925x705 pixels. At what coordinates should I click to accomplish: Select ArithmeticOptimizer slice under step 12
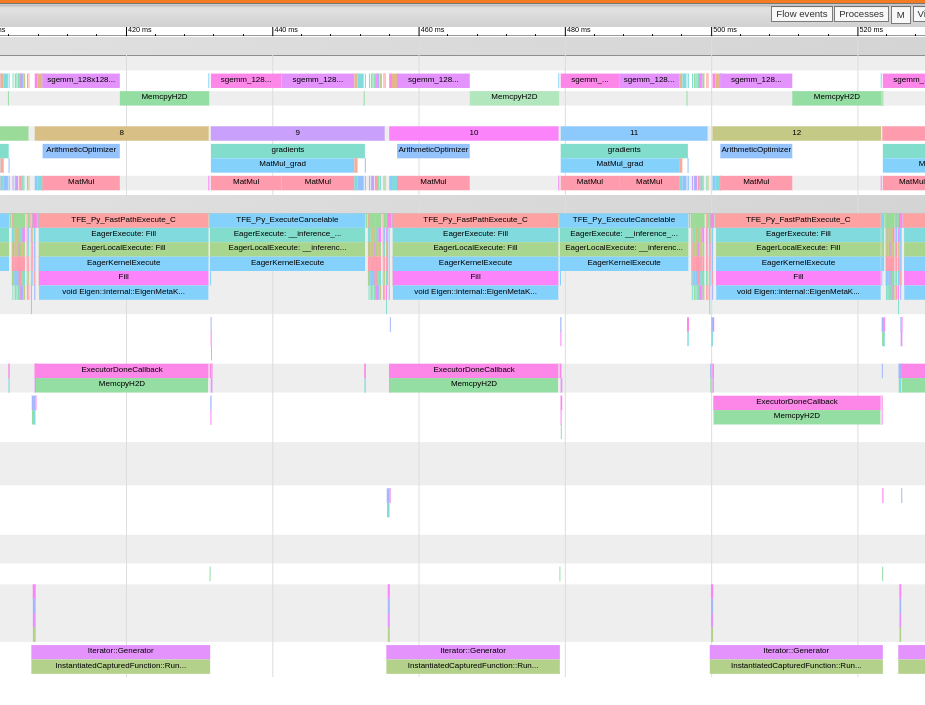coord(756,150)
